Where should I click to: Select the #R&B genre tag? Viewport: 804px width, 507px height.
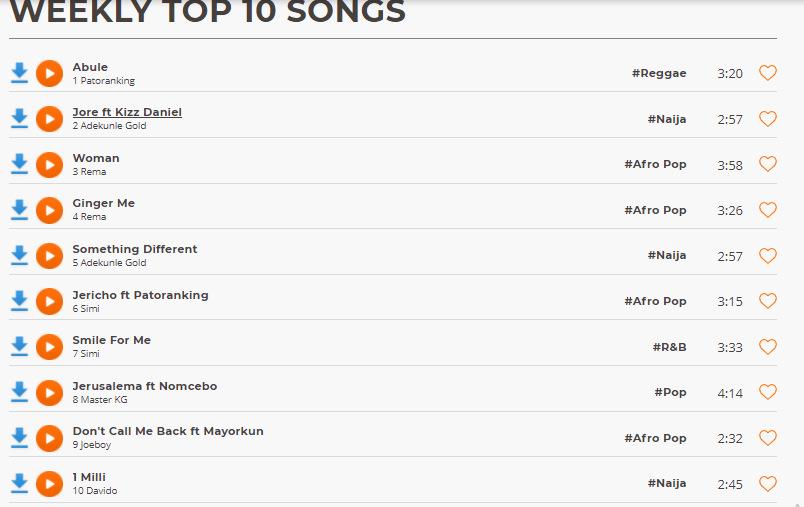(669, 347)
